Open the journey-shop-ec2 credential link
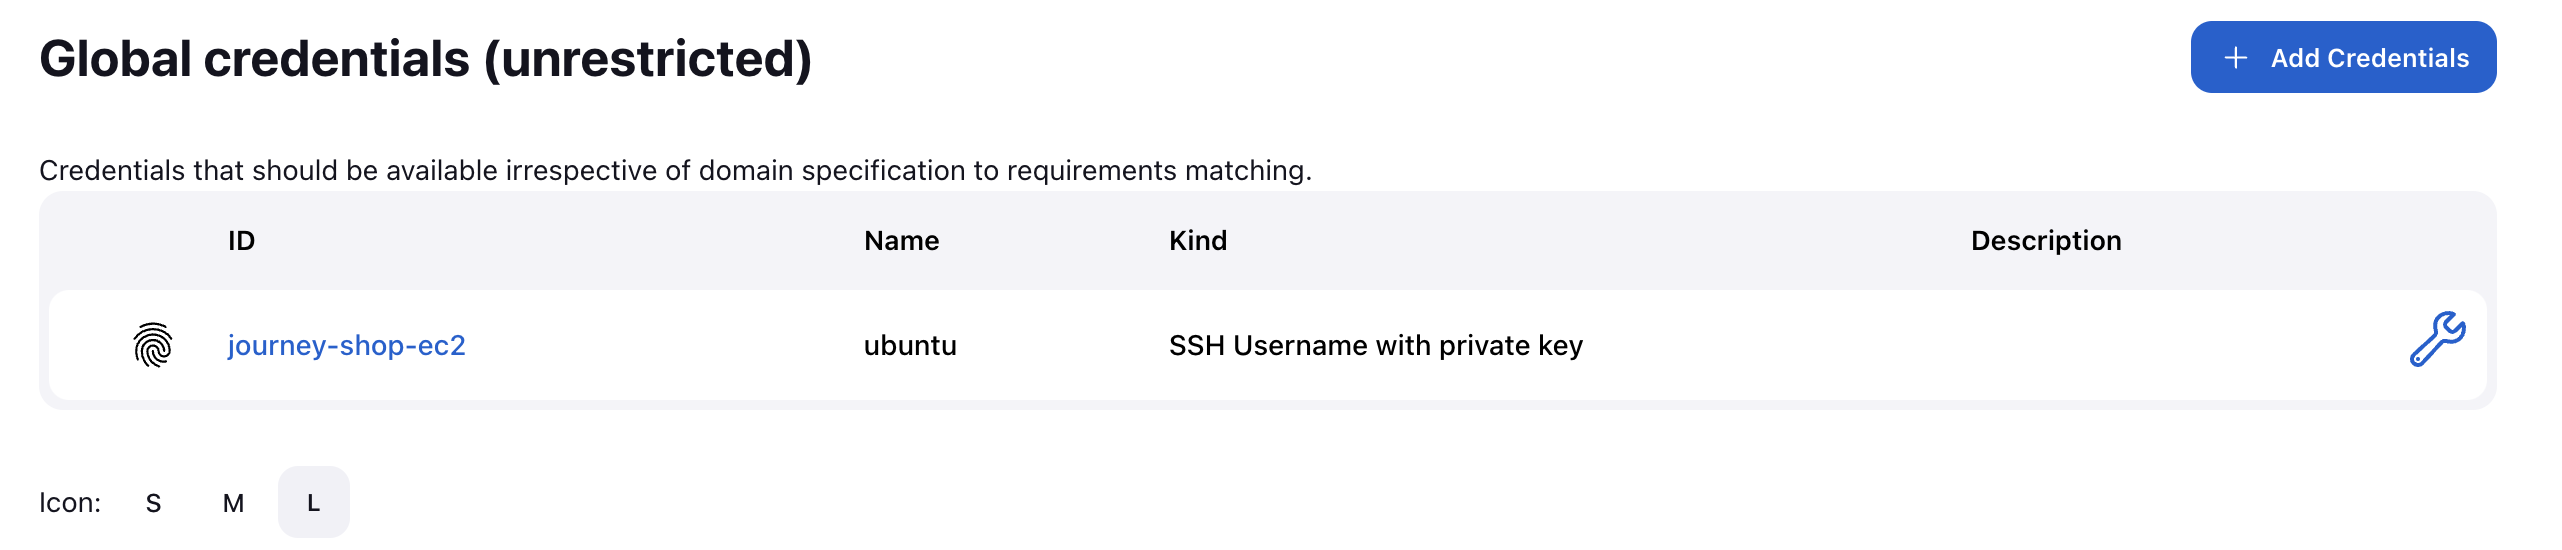The width and height of the screenshot is (2562, 550). (346, 345)
